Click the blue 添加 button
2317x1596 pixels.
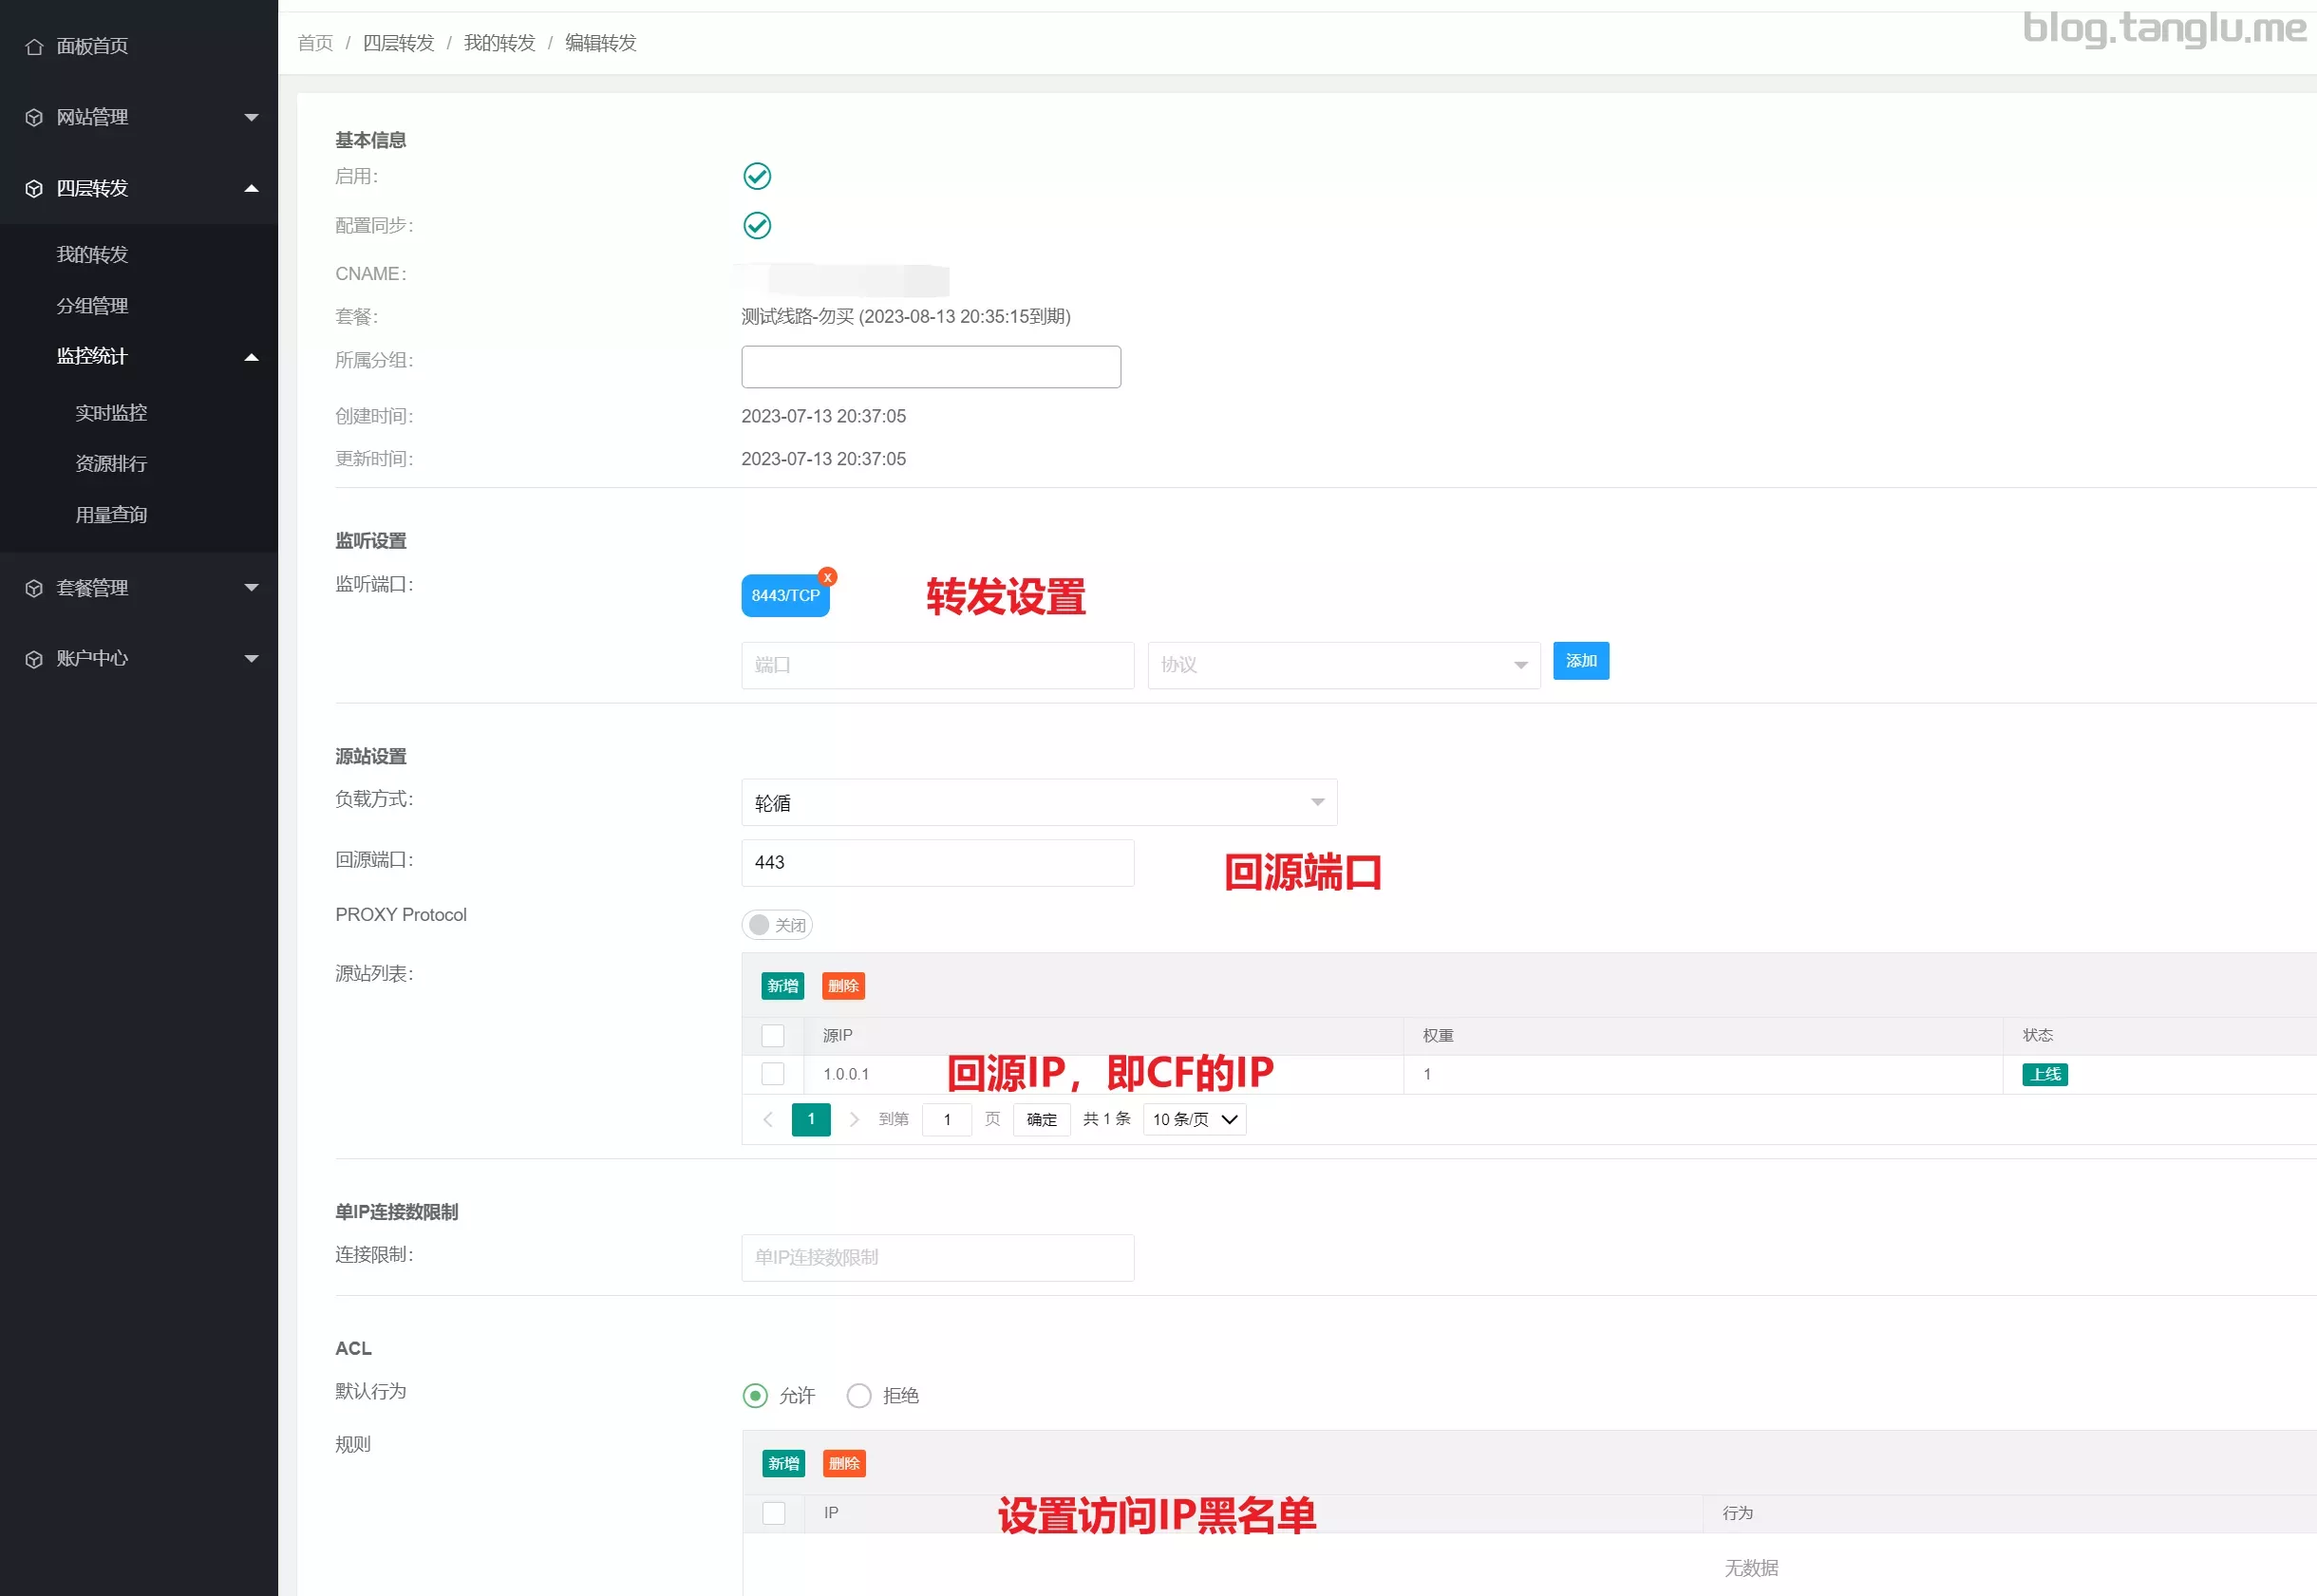(x=1580, y=661)
